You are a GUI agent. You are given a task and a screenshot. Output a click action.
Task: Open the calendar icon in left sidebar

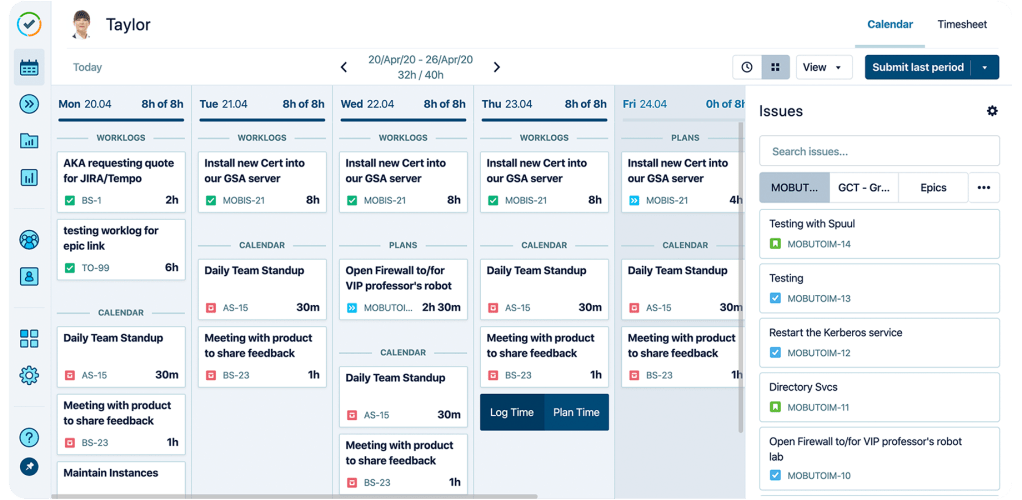(29, 68)
